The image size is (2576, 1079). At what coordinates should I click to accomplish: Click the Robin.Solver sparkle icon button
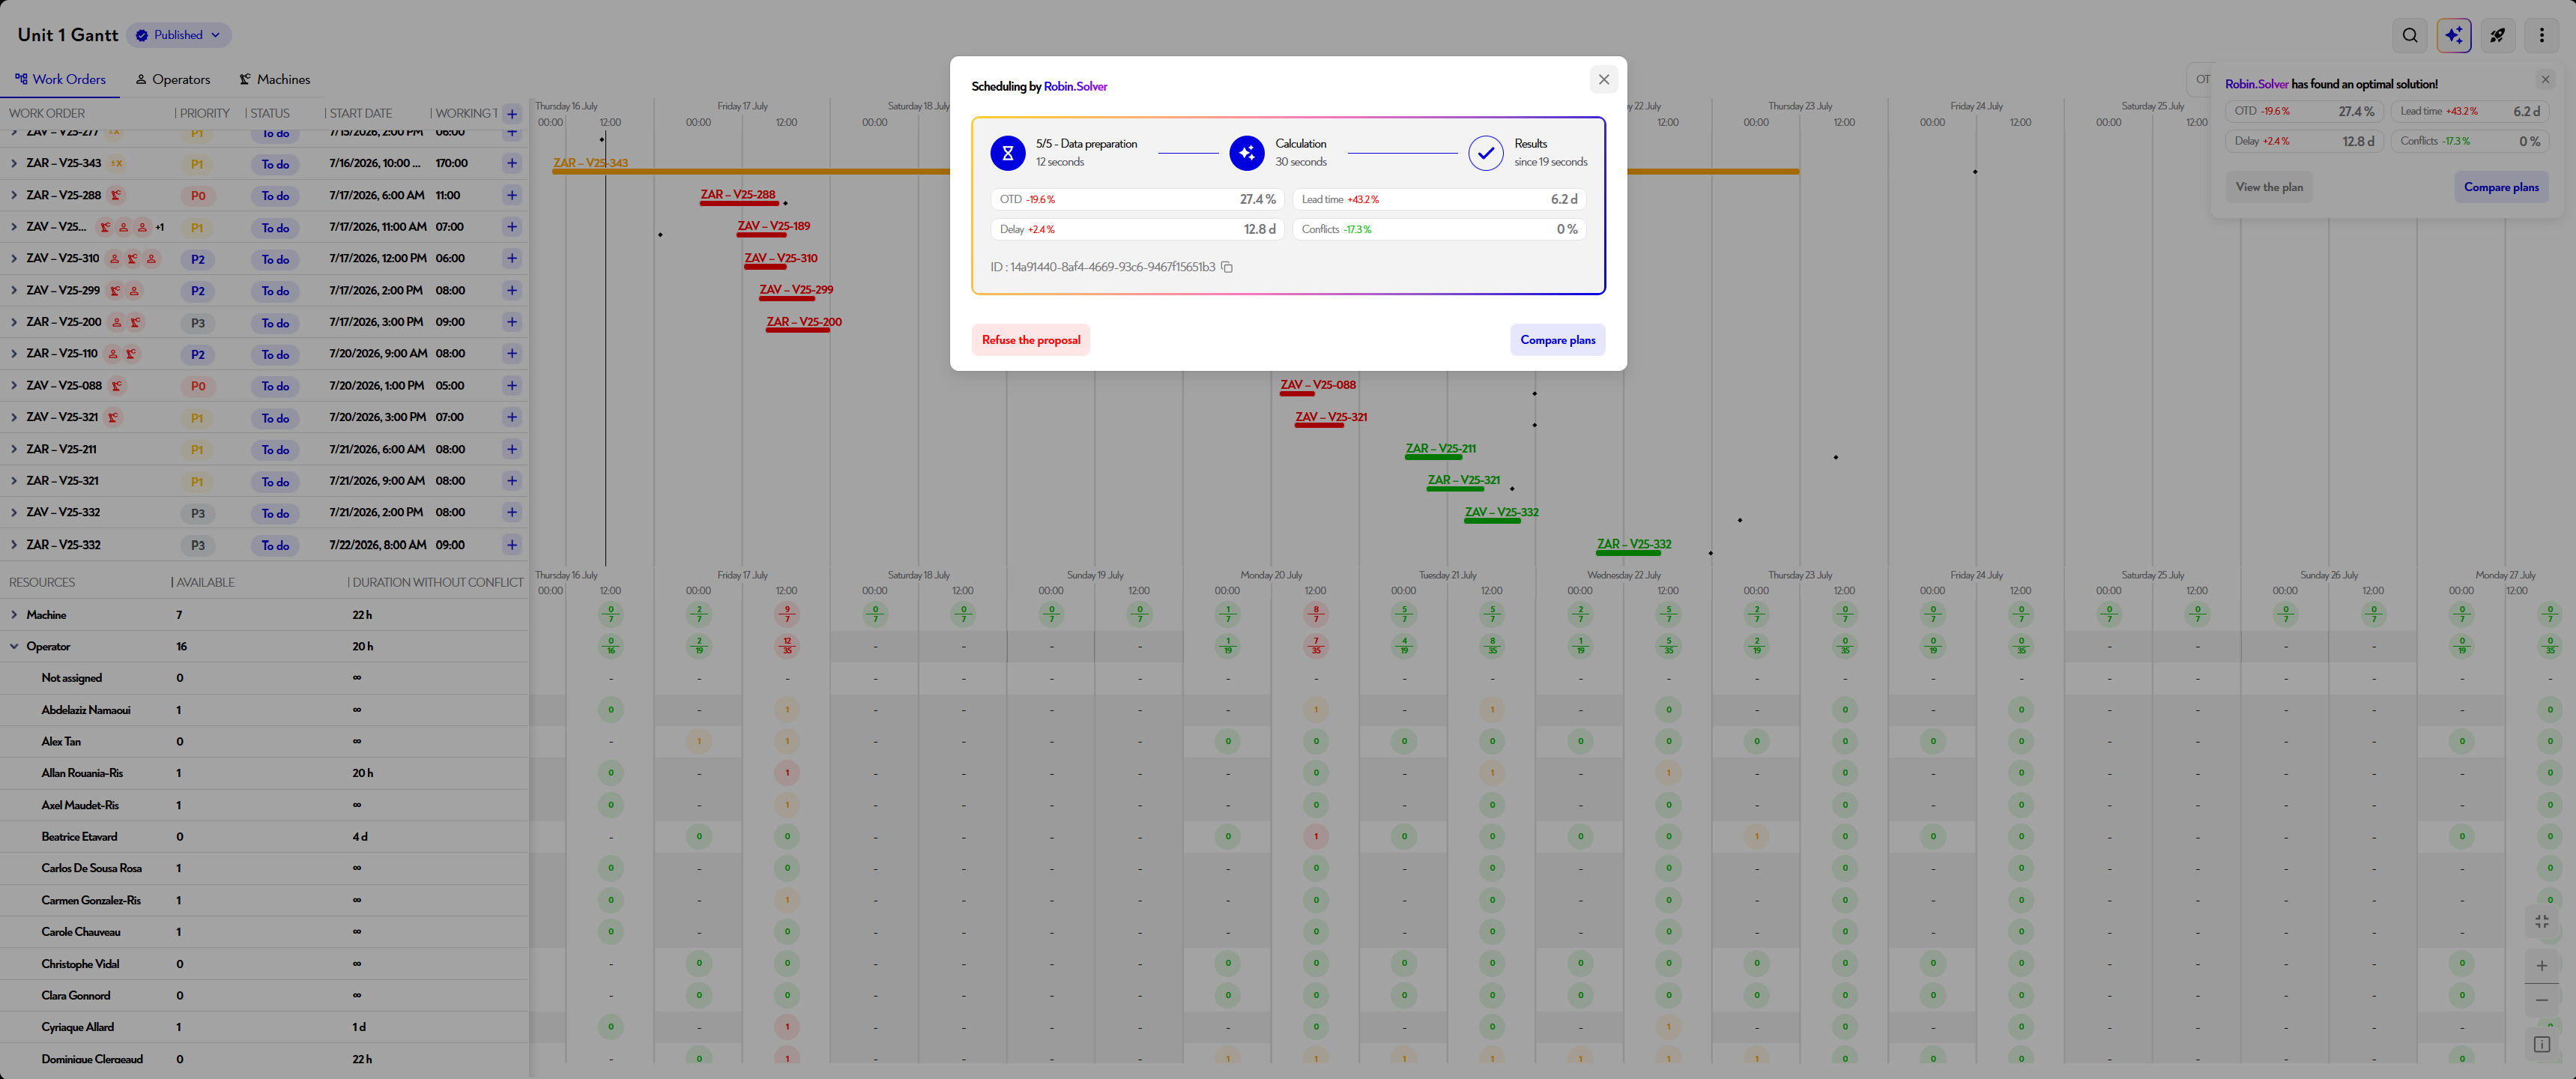click(x=2453, y=35)
